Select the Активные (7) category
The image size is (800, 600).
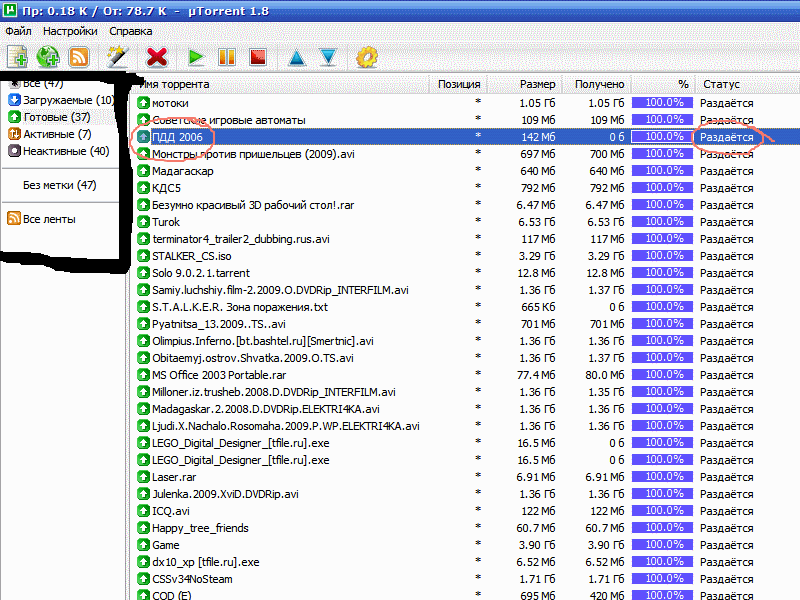pos(51,134)
